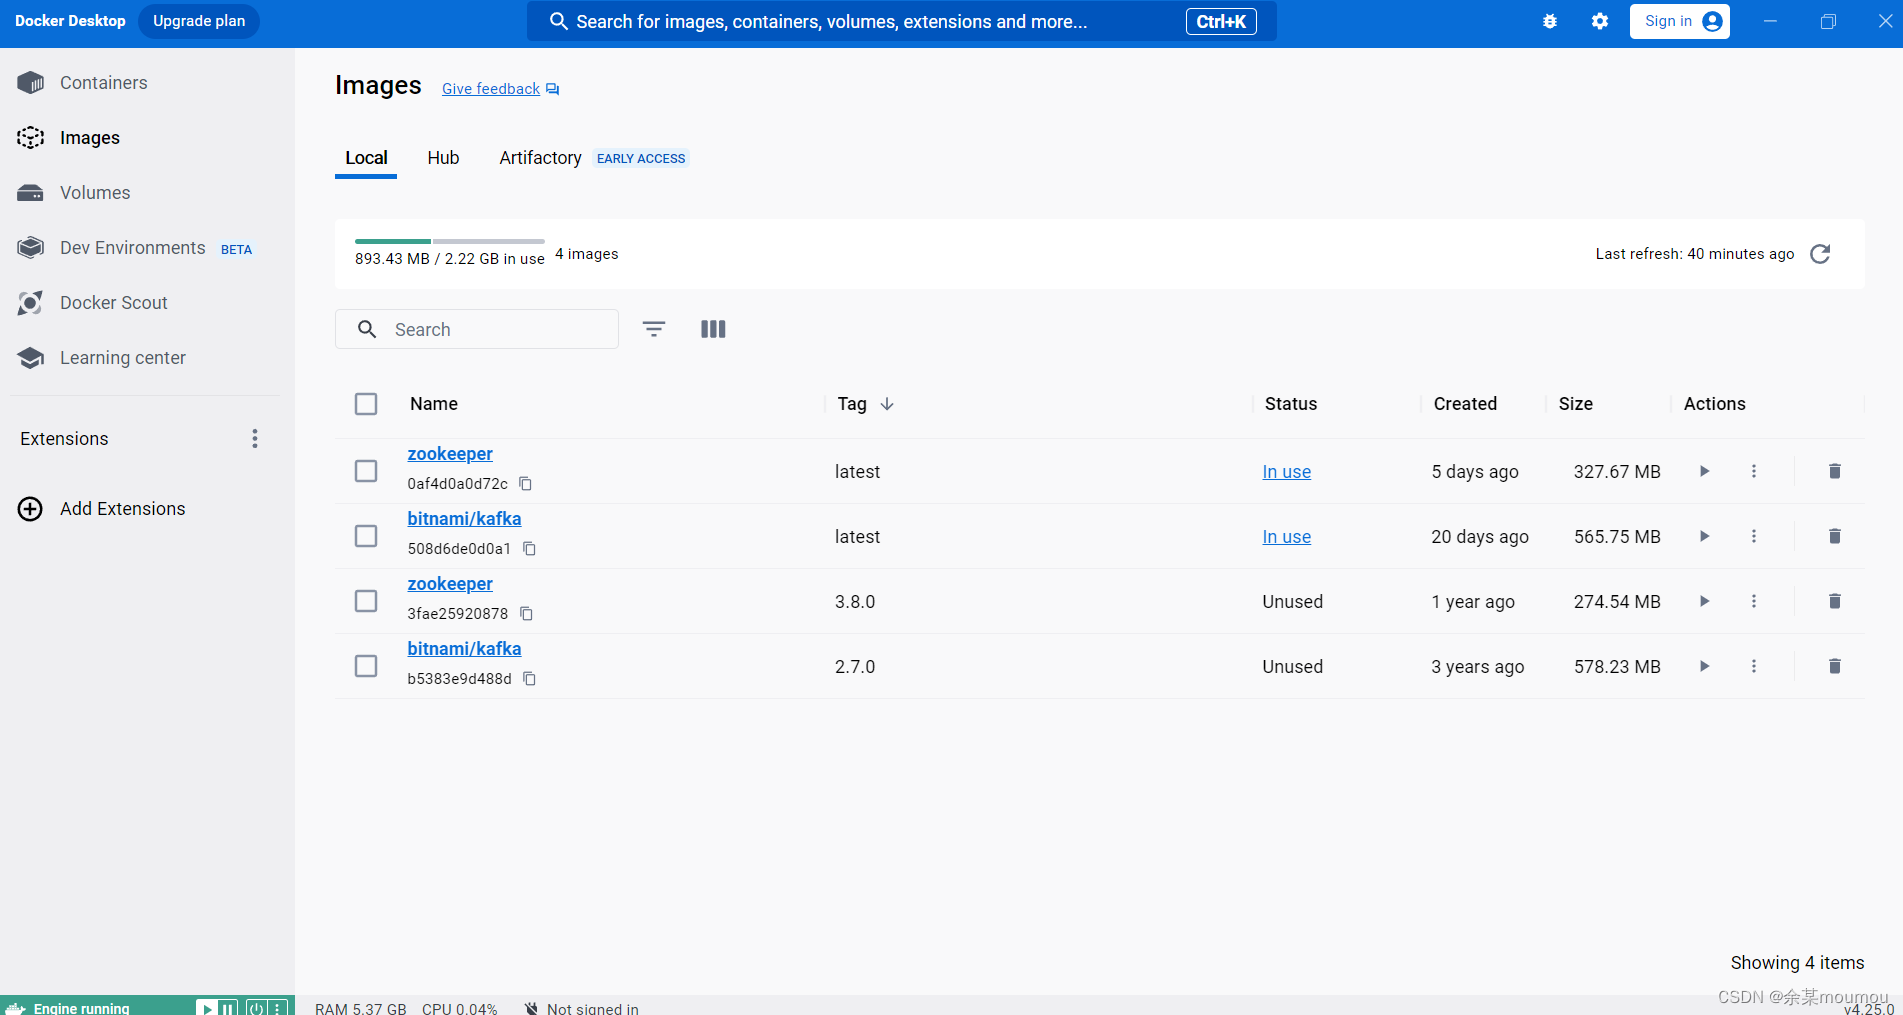Run the bitnami/kafka latest image

tap(1705, 536)
